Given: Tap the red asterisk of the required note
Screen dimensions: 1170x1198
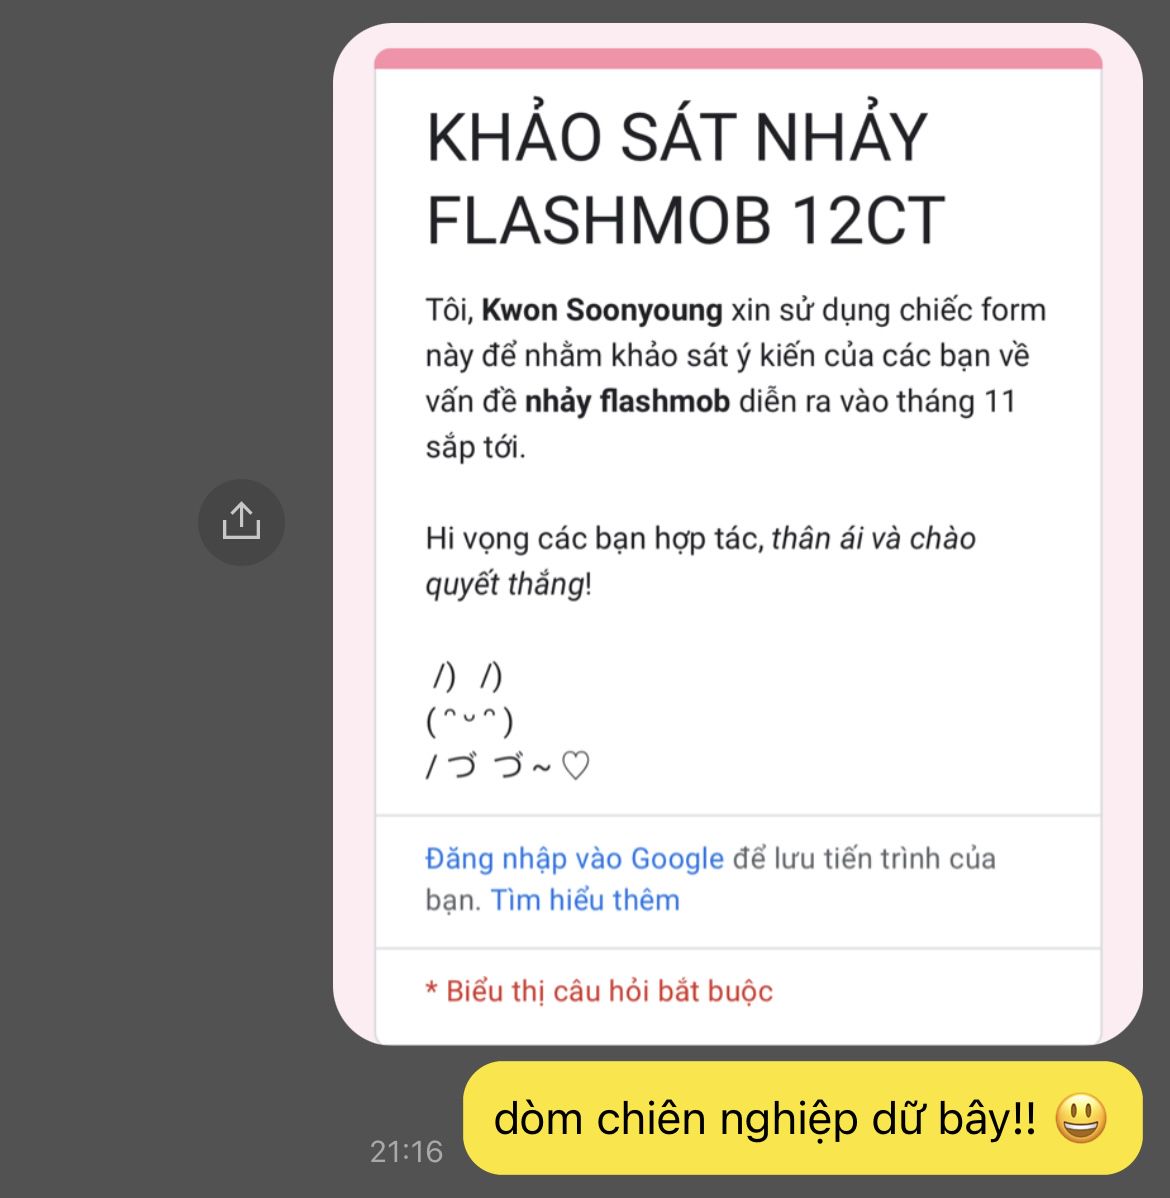Looking at the screenshot, I should tap(431, 989).
